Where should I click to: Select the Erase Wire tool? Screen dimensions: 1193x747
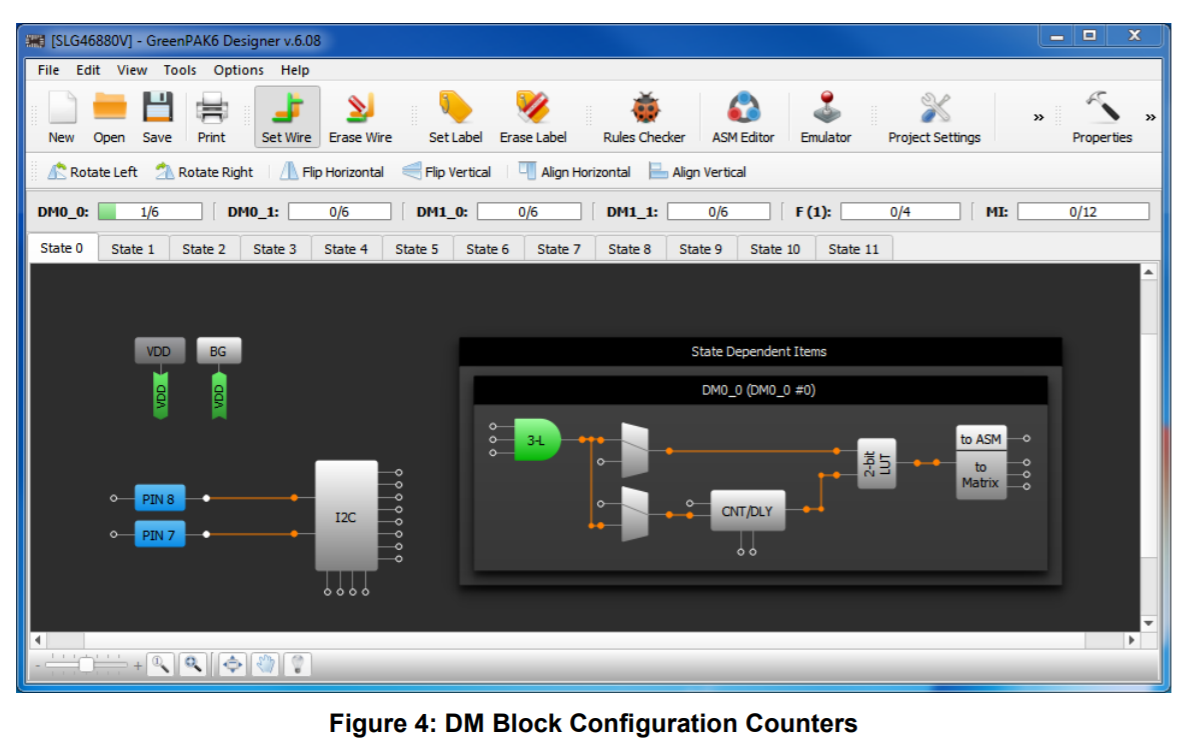click(x=361, y=116)
